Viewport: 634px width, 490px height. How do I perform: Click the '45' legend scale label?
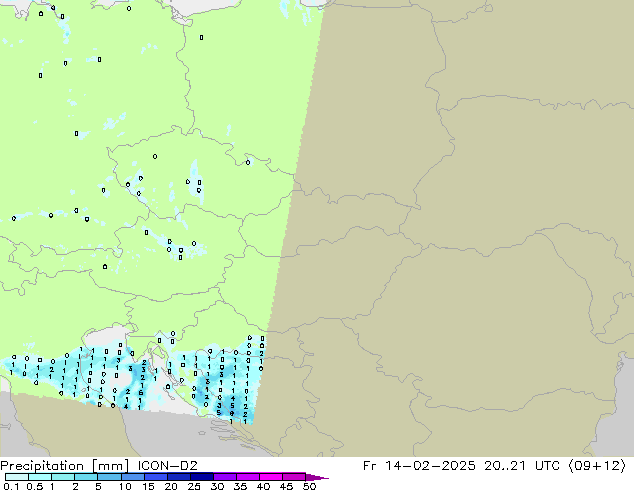click(x=286, y=486)
